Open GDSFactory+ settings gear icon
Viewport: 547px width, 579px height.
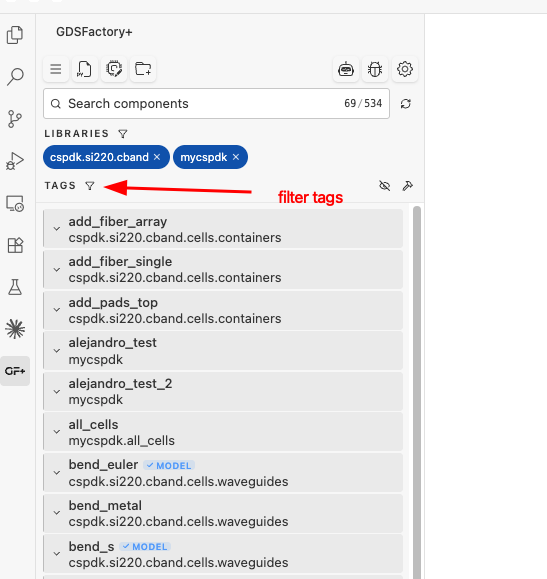(x=405, y=69)
